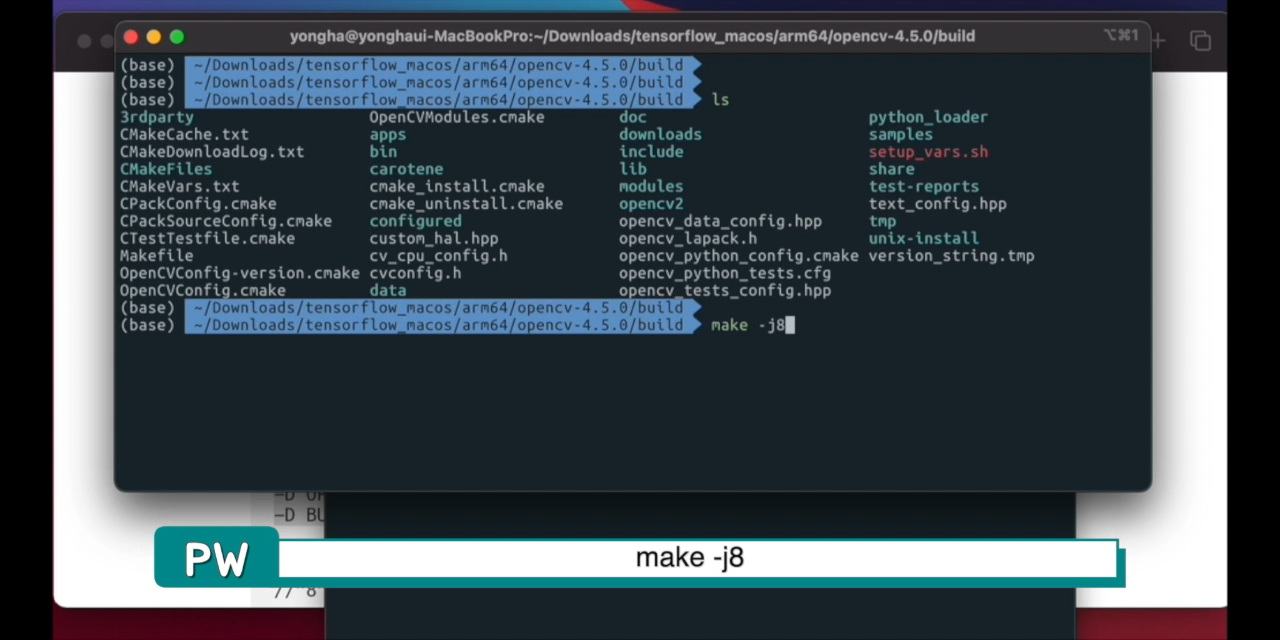This screenshot has height=640, width=1280.
Task: Click the yellow minimize button of terminal
Action: (153, 37)
